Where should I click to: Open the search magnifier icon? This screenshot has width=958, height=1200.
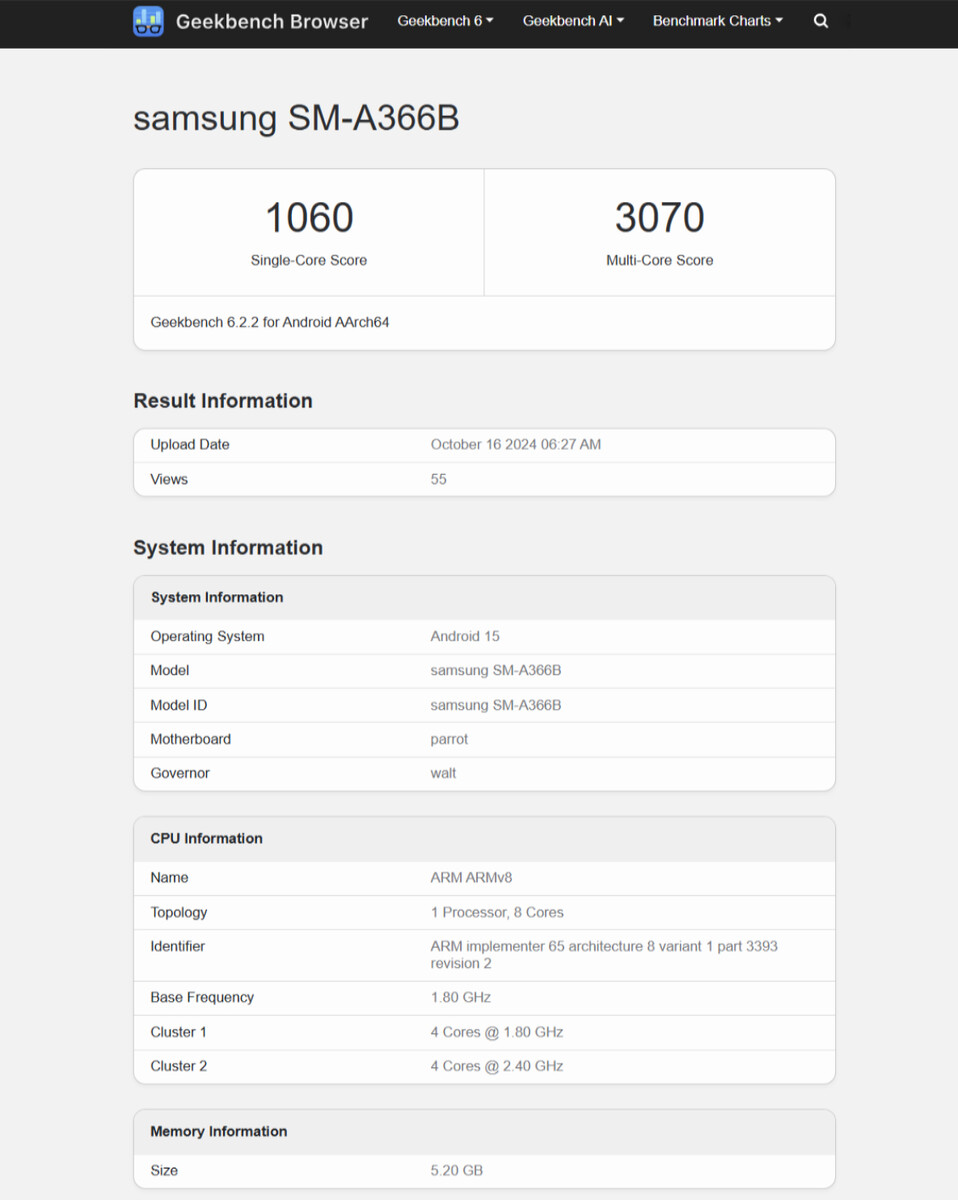point(821,21)
